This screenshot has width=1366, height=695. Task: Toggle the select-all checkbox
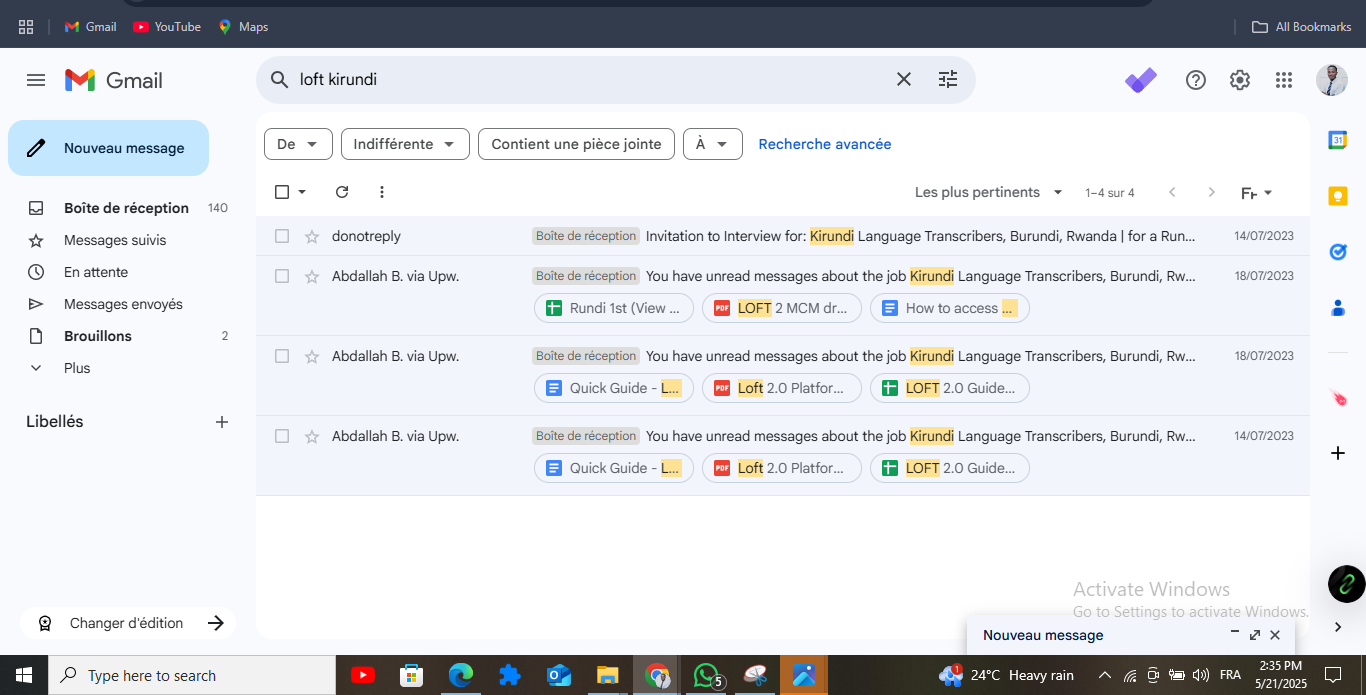282,192
